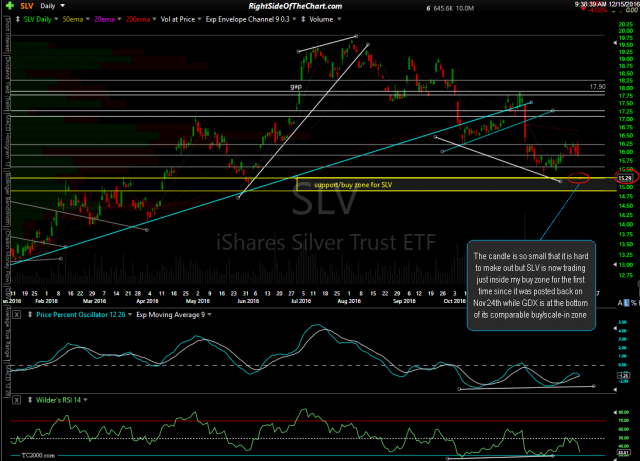Open Exp Moving Average 9 dropdown

pos(209,315)
